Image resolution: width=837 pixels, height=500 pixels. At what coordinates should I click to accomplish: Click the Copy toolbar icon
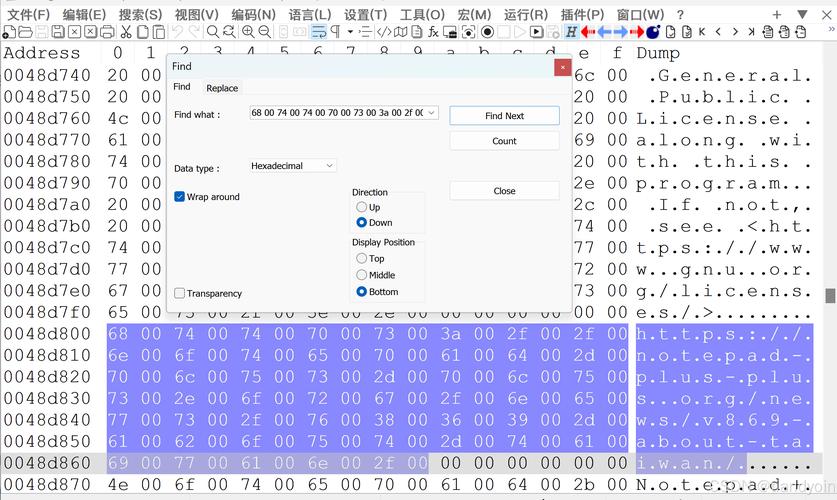[143, 32]
